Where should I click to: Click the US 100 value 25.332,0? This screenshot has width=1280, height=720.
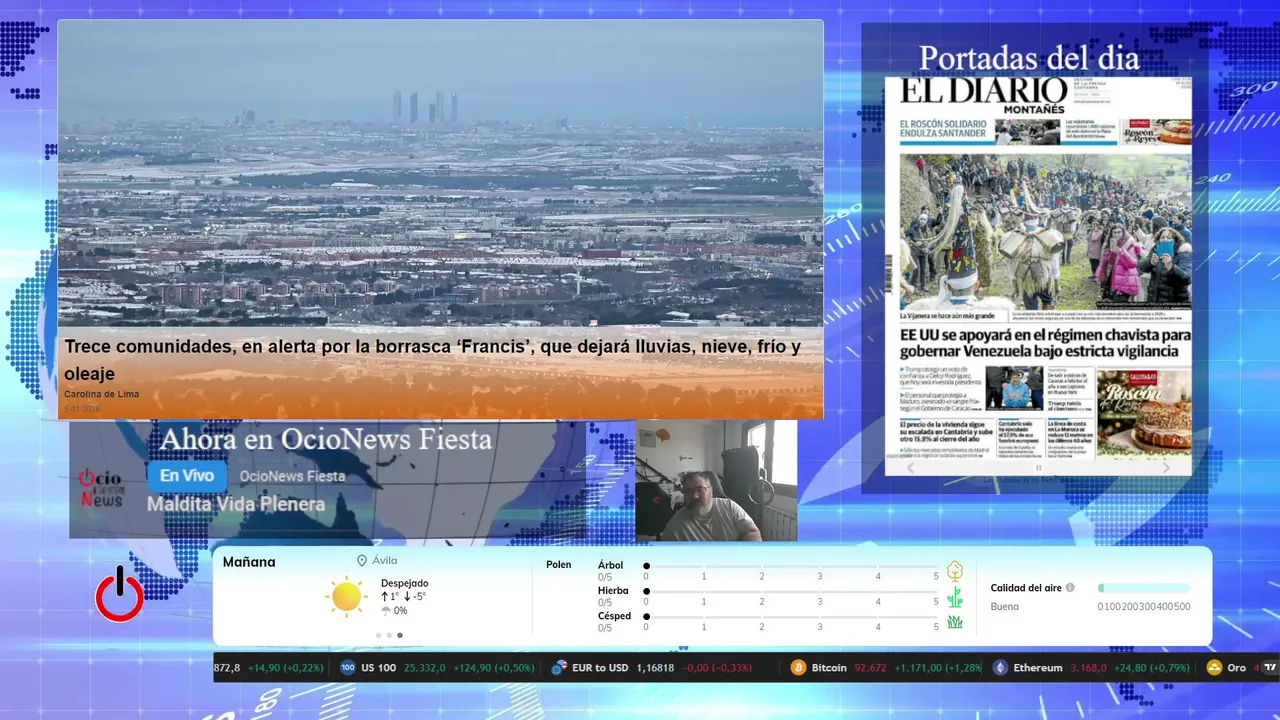pyautogui.click(x=425, y=667)
